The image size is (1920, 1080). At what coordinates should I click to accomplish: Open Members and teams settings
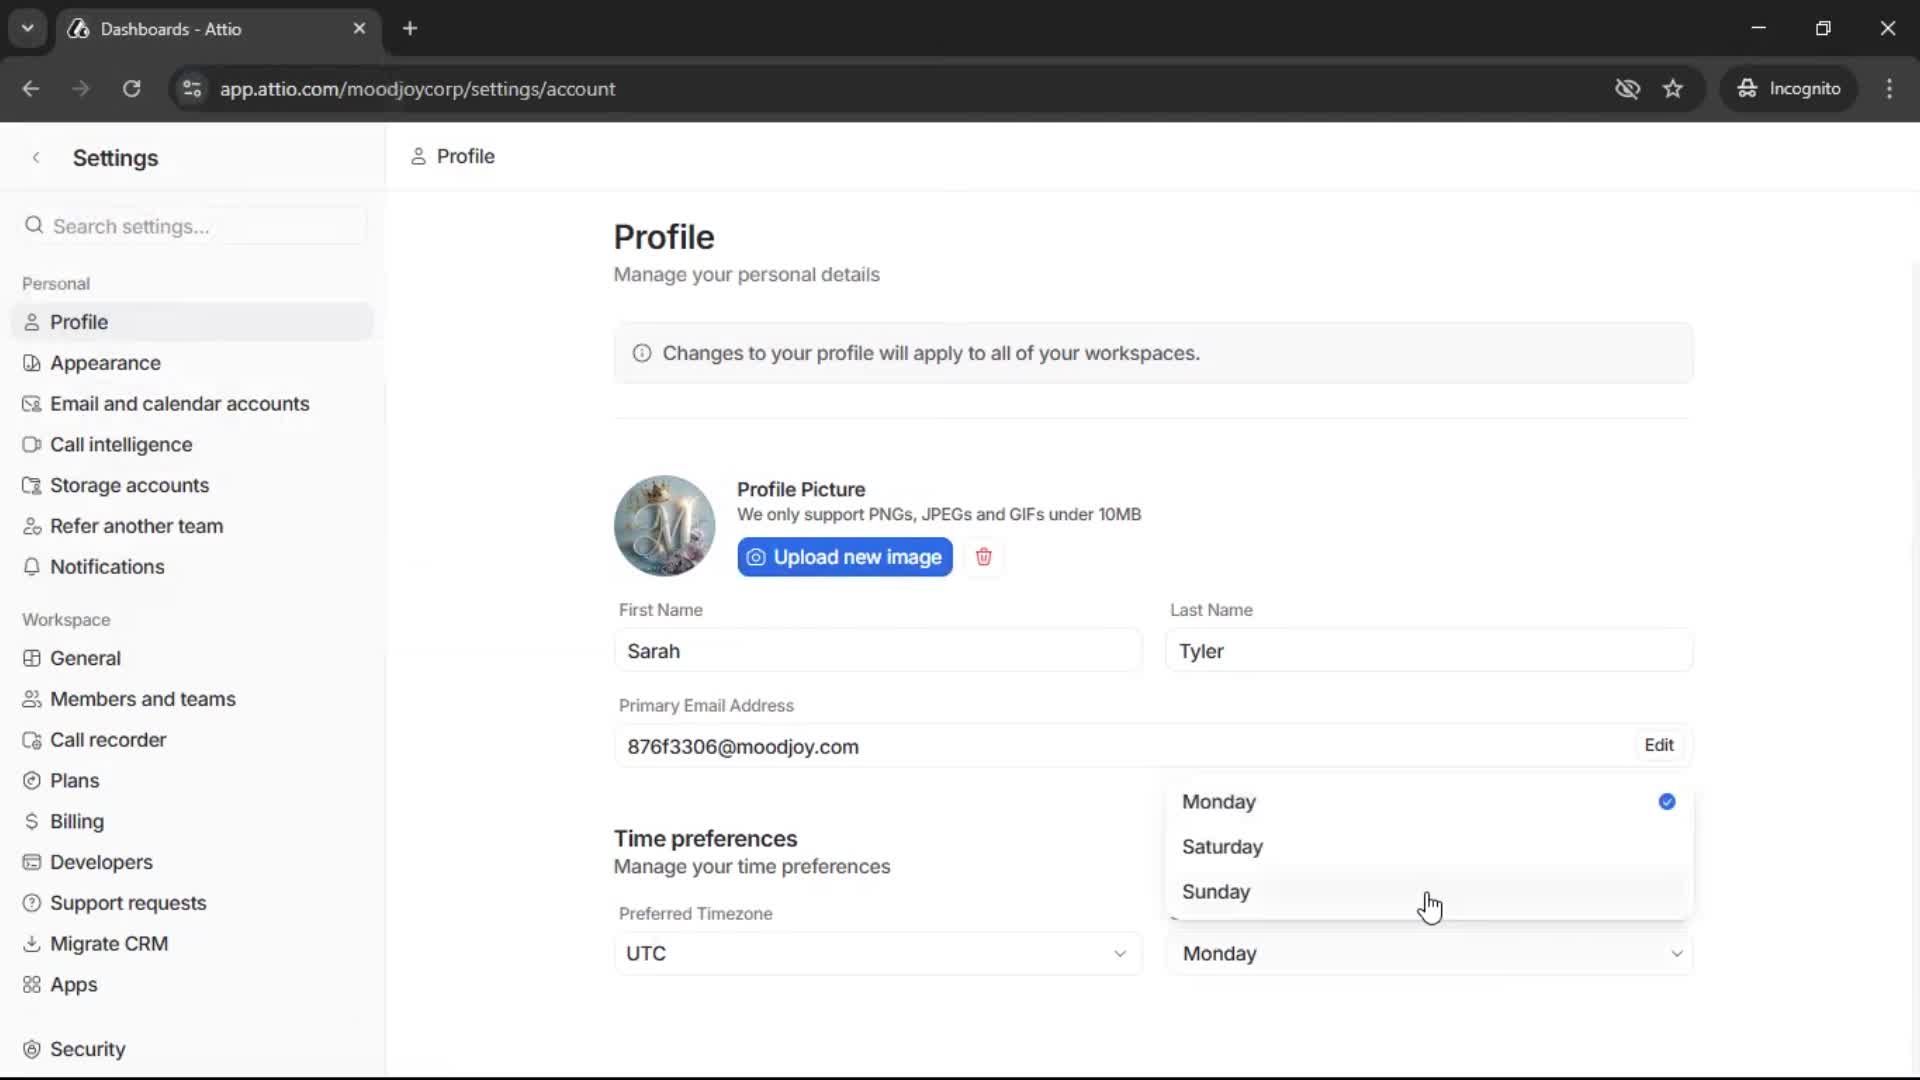click(x=142, y=699)
